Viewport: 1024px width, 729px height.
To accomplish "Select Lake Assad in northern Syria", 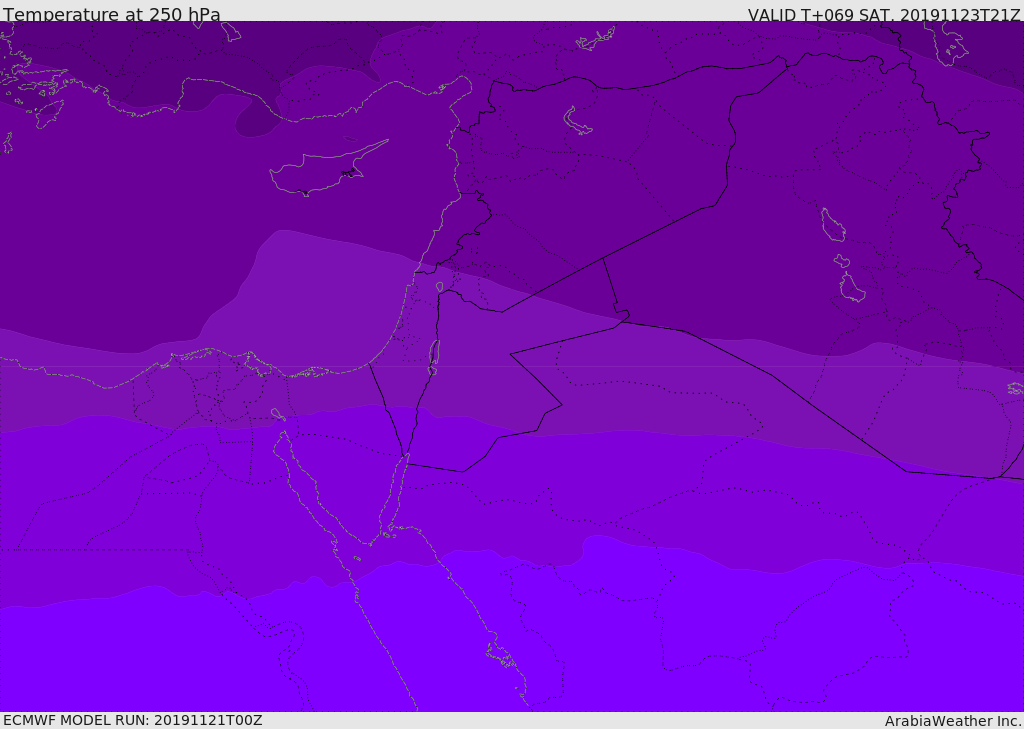I will point(577,121).
